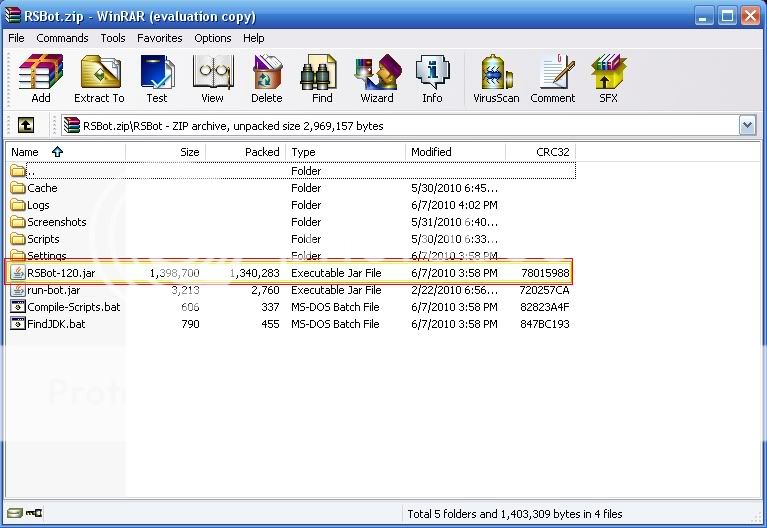
Task: Select the Logs folder icon
Action: tap(18, 205)
